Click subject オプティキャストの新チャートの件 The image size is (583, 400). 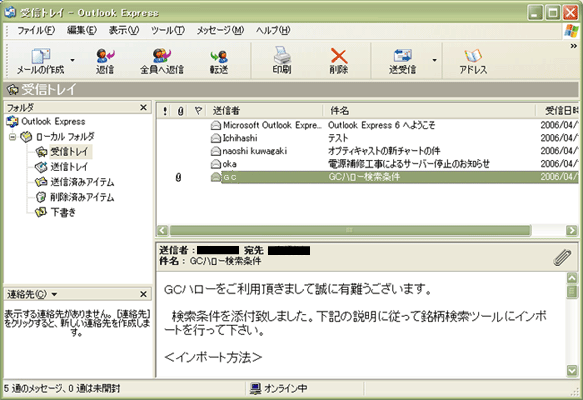pyautogui.click(x=384, y=151)
